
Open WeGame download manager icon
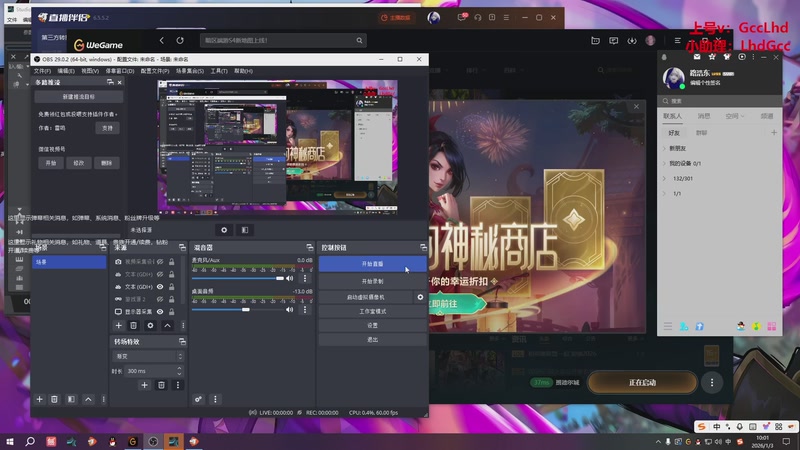point(632,41)
